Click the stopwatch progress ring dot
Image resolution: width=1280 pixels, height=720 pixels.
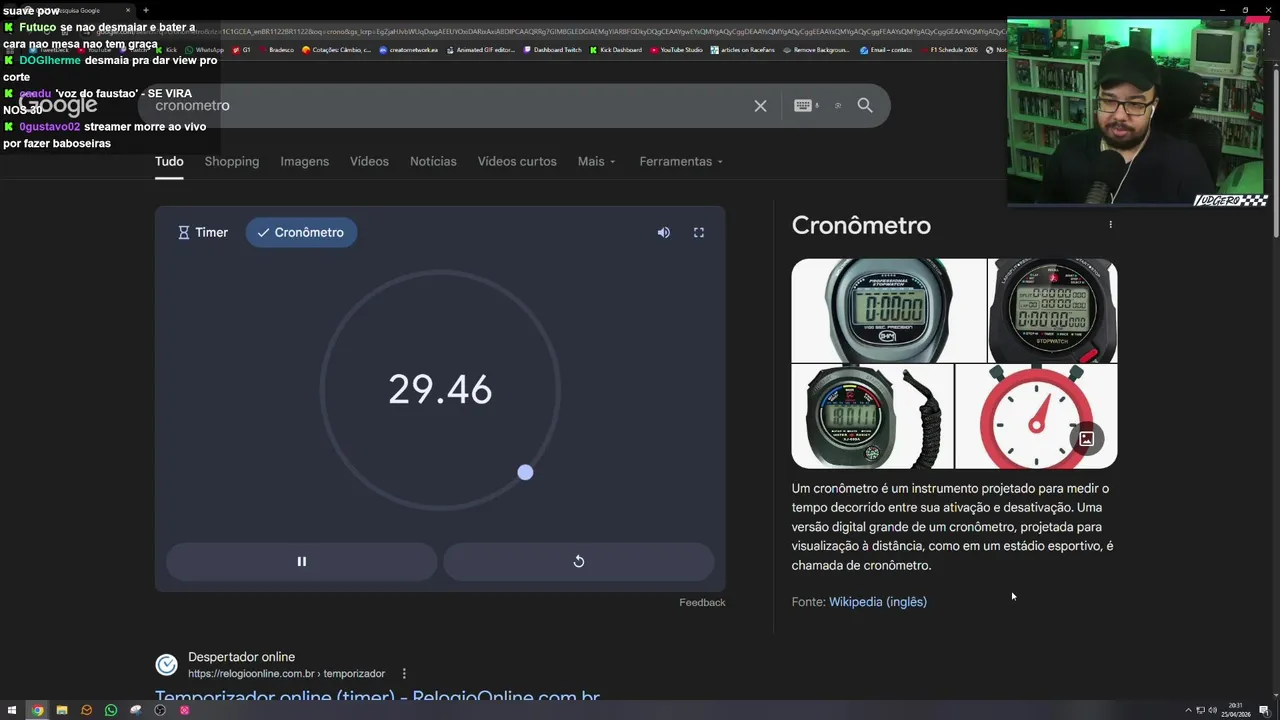click(x=525, y=472)
